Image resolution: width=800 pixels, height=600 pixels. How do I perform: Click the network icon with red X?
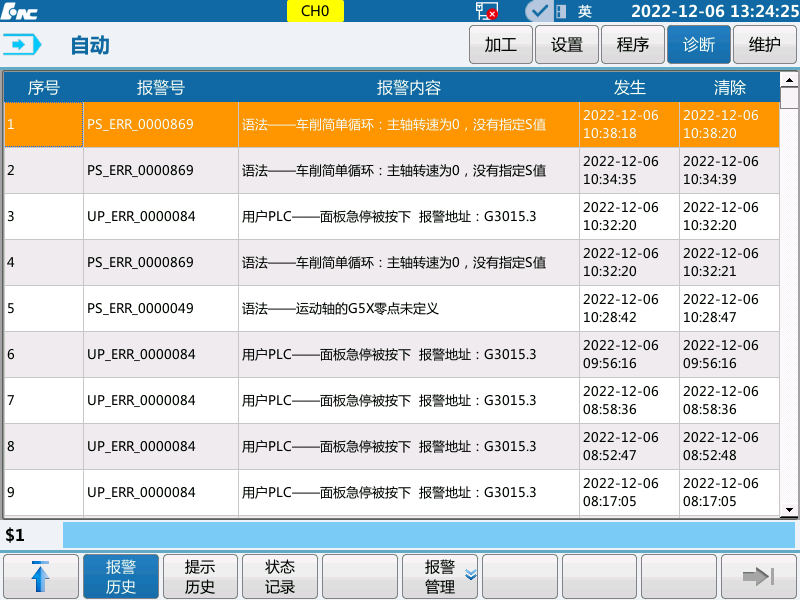pos(487,10)
